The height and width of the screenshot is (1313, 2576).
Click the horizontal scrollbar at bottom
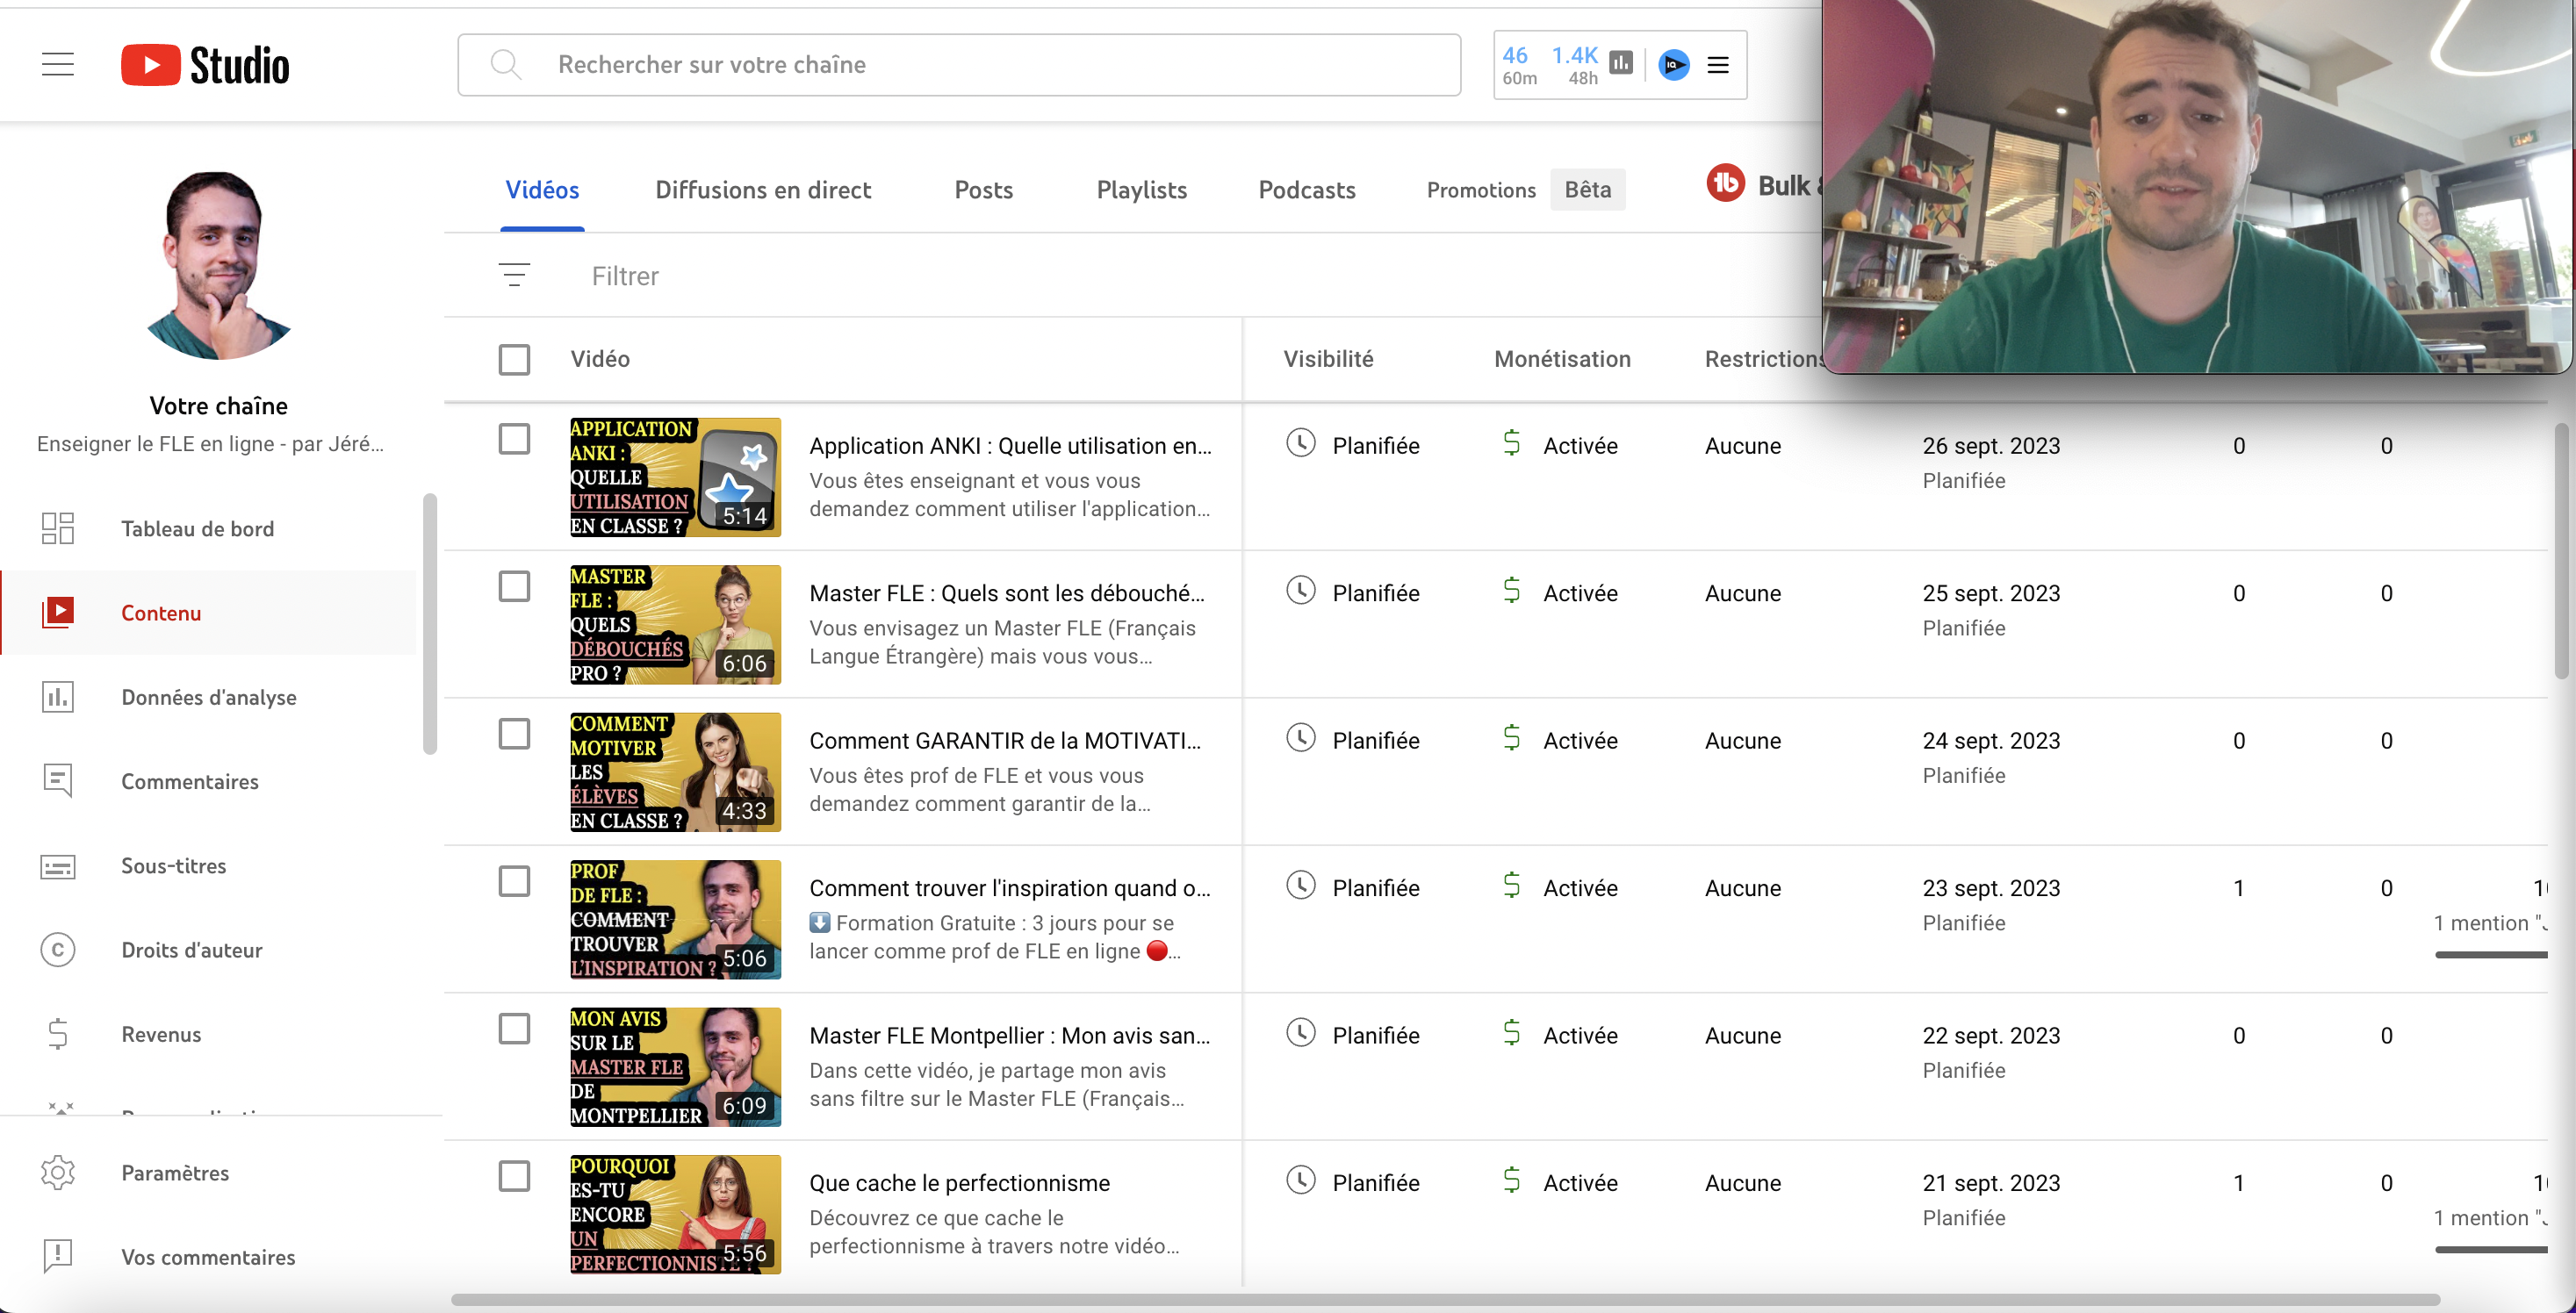(1445, 1299)
